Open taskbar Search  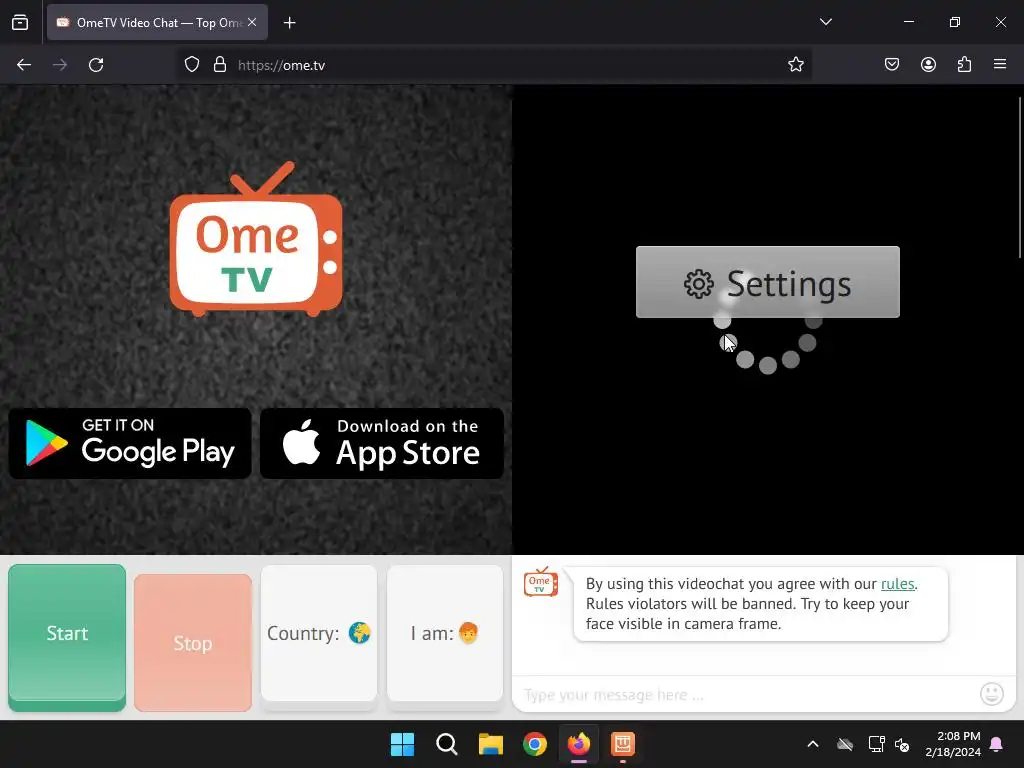(x=447, y=744)
